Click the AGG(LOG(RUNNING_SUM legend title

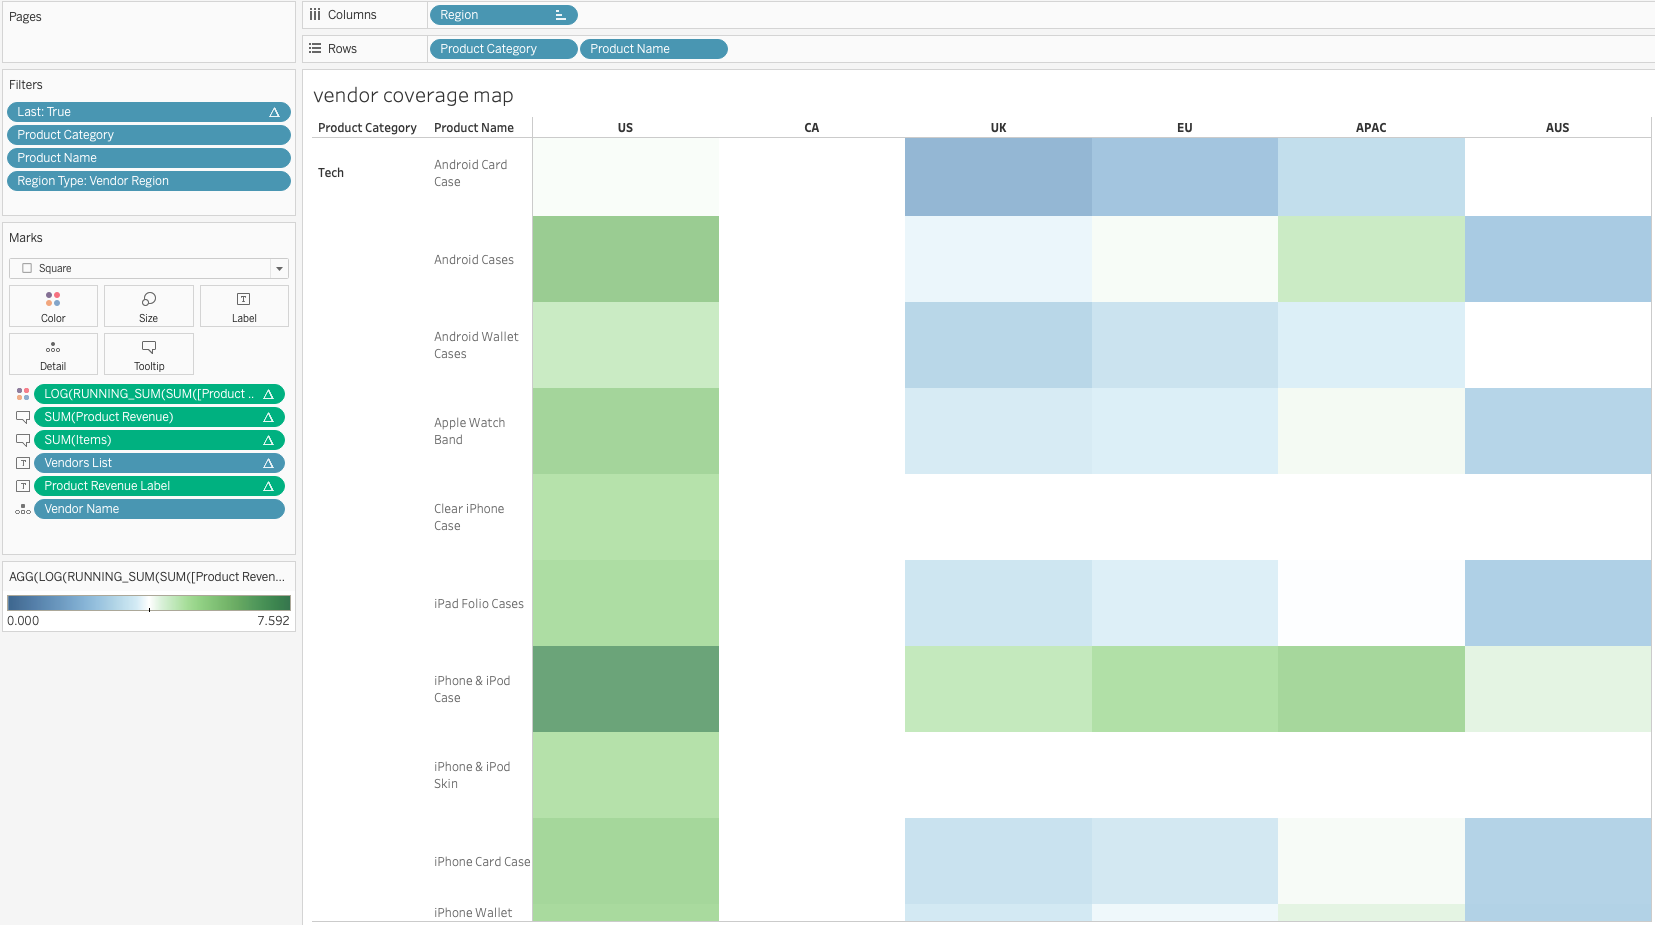pyautogui.click(x=147, y=577)
